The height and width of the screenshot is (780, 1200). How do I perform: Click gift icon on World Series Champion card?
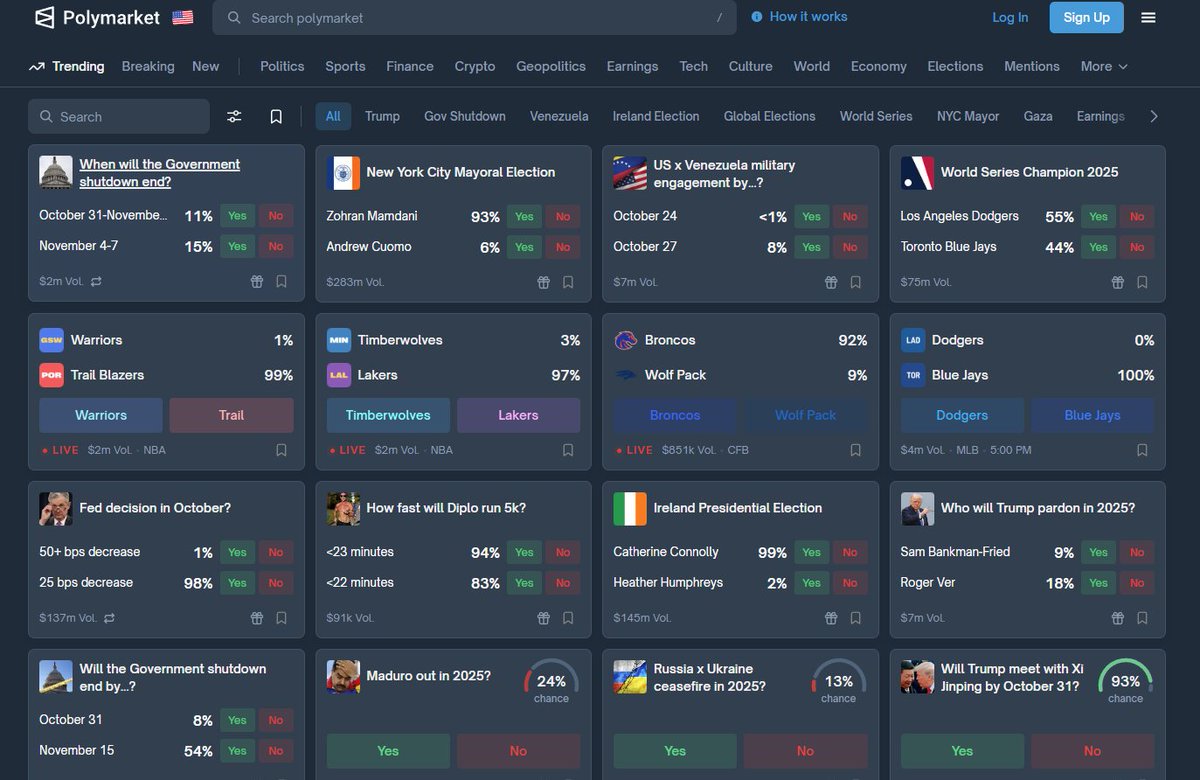(1118, 282)
